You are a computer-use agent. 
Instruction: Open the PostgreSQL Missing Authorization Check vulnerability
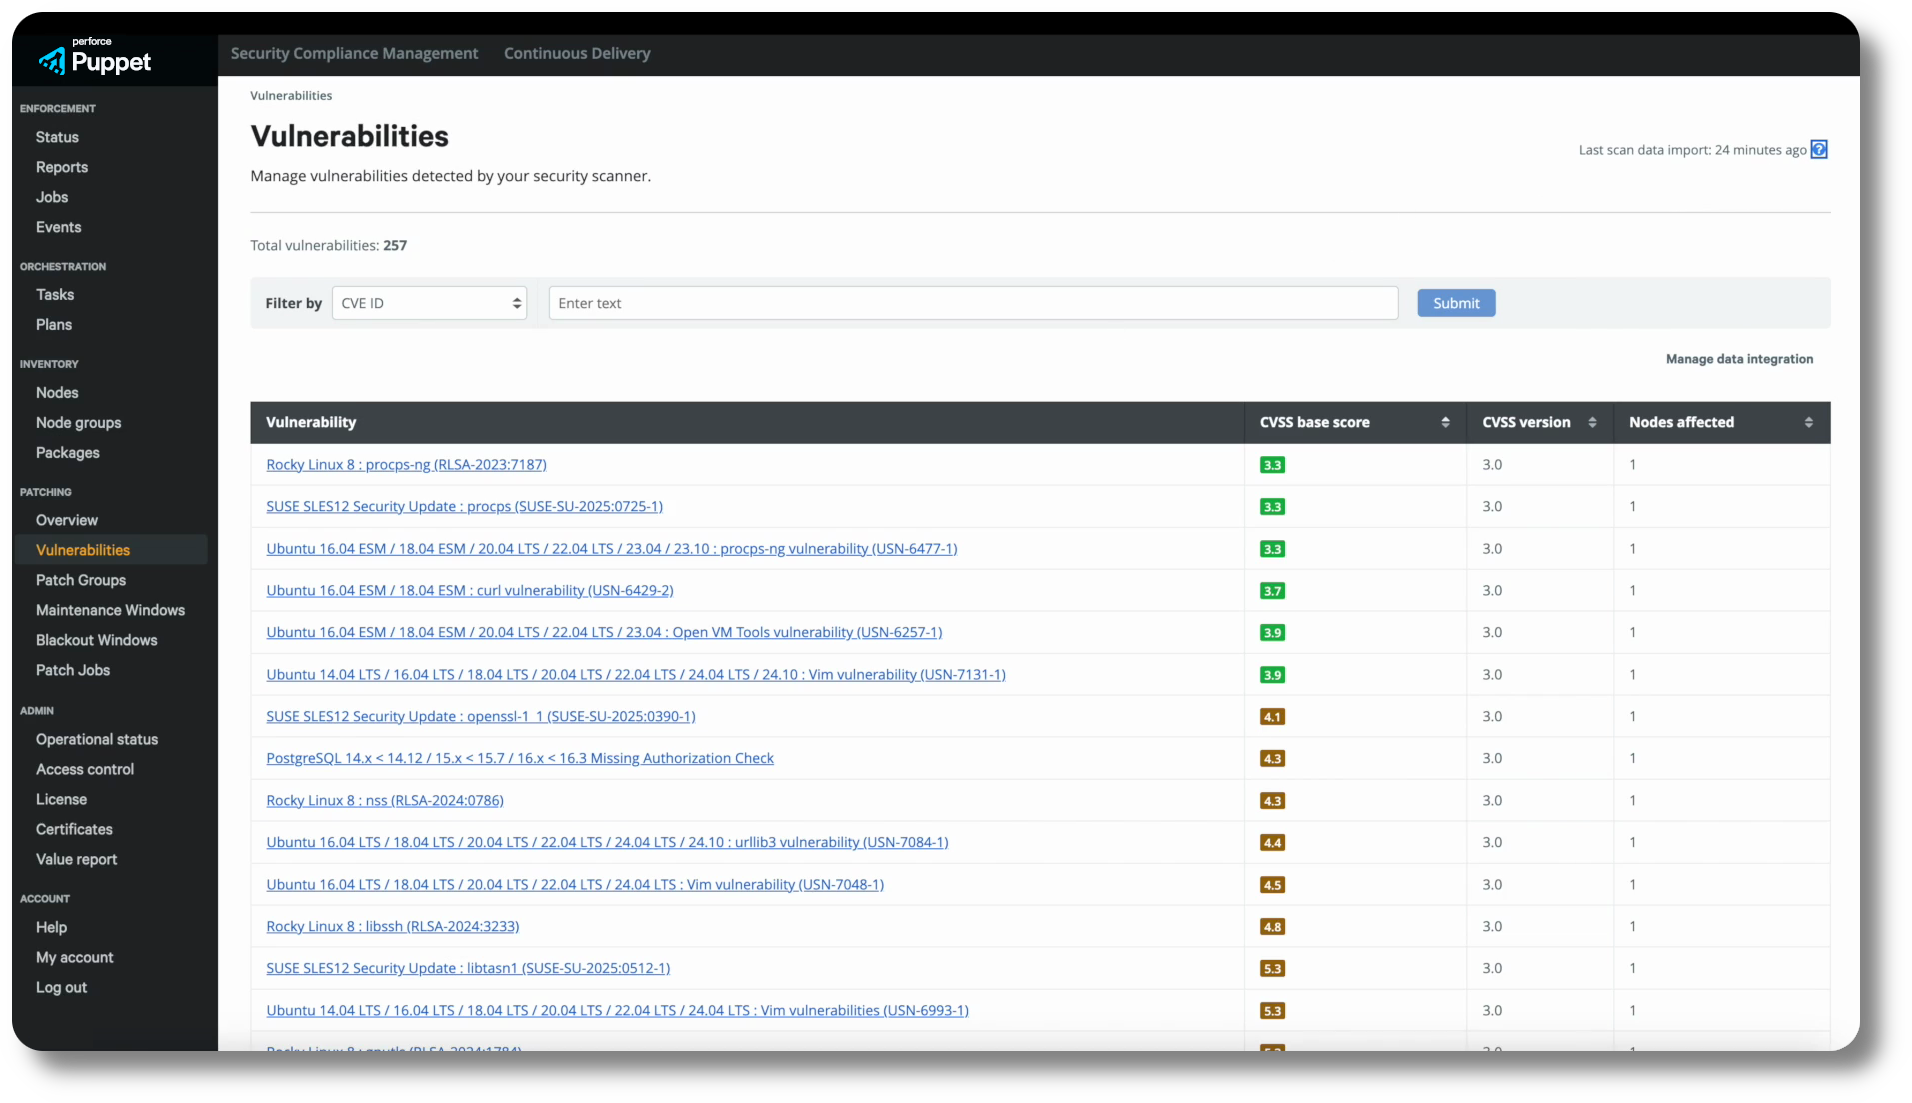point(519,758)
